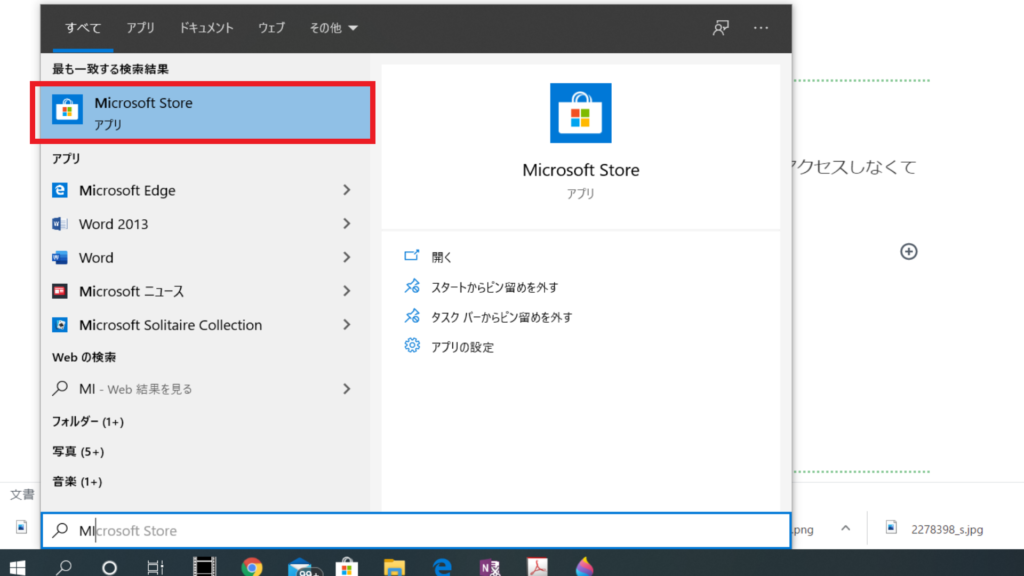Expand the Word result arrow
Viewport: 1024px width, 576px height.
point(346,257)
